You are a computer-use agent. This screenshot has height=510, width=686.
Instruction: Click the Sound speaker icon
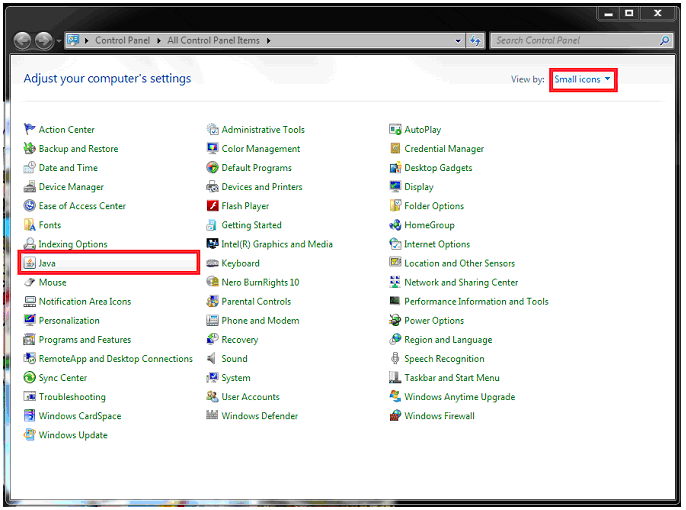click(x=213, y=359)
